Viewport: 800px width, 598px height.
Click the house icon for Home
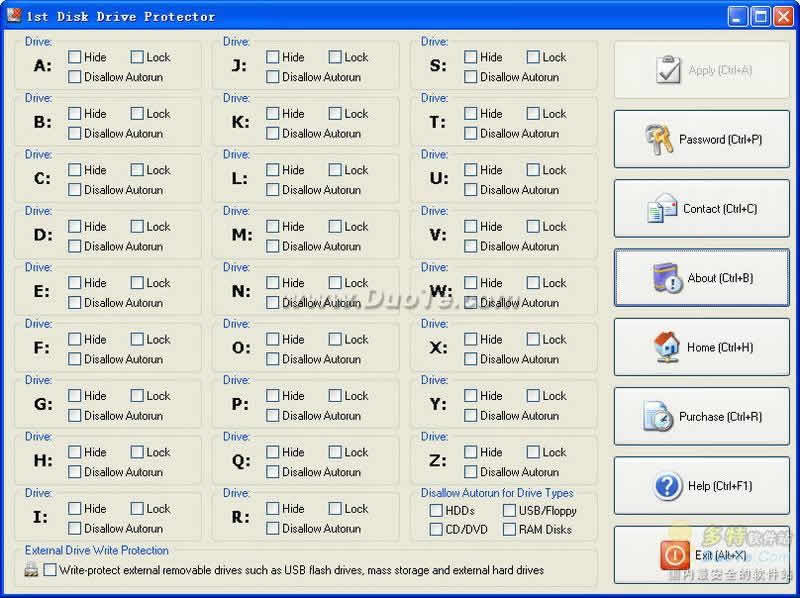[x=667, y=347]
